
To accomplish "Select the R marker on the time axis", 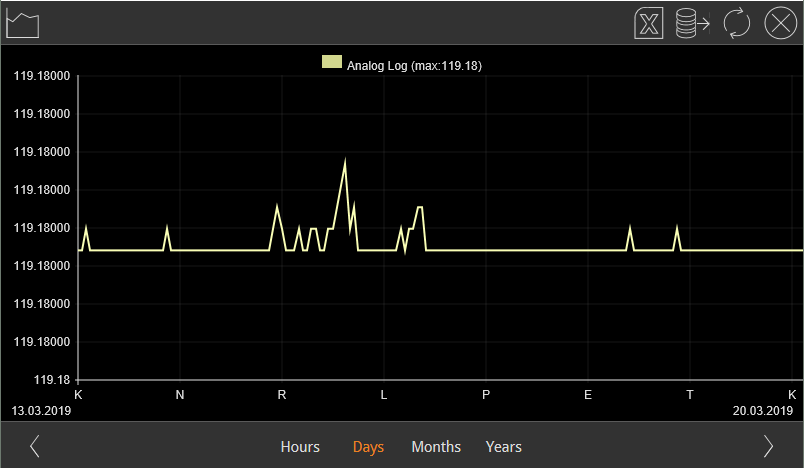I will 282,395.
